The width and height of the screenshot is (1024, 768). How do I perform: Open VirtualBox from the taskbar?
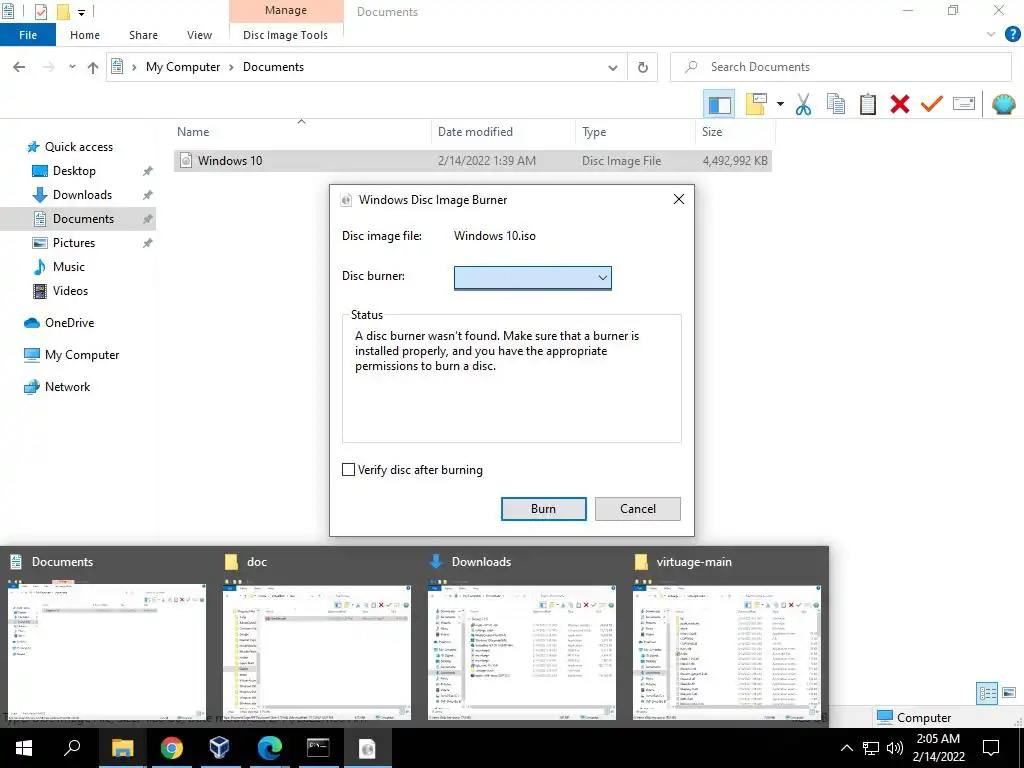point(220,748)
